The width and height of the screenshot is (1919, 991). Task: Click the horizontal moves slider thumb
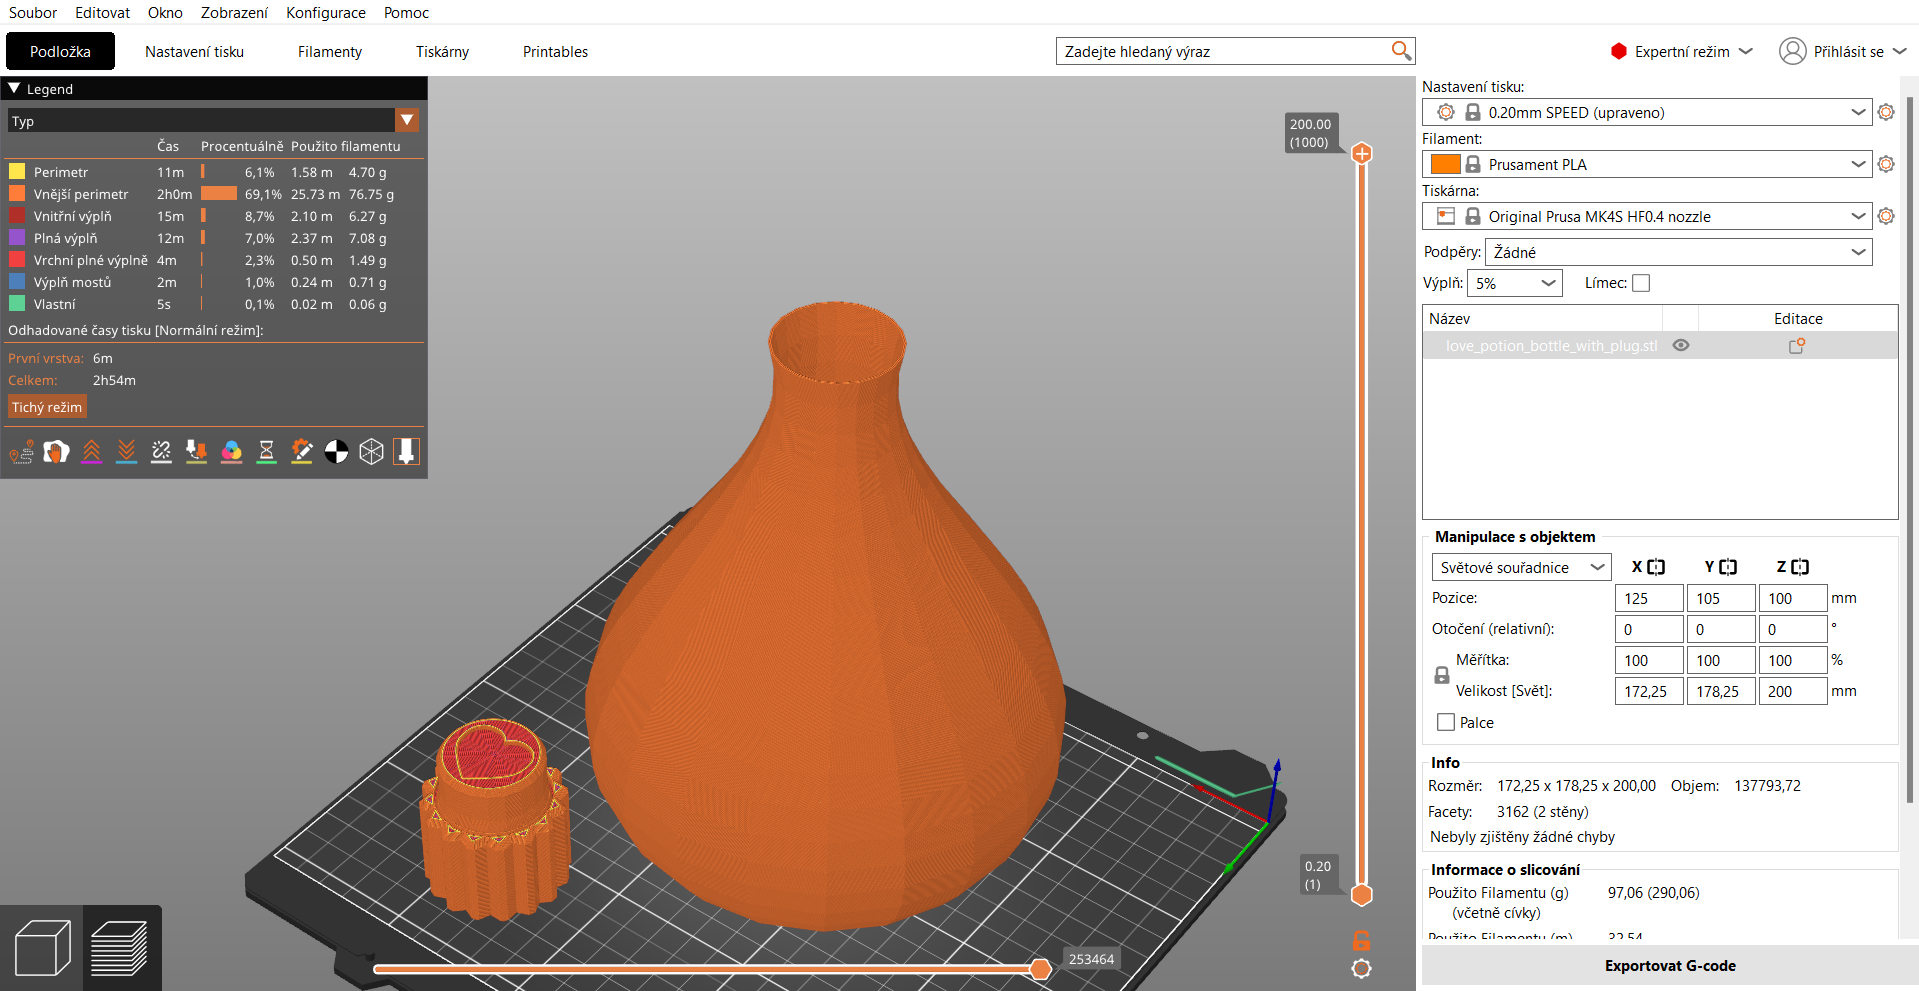1040,968
